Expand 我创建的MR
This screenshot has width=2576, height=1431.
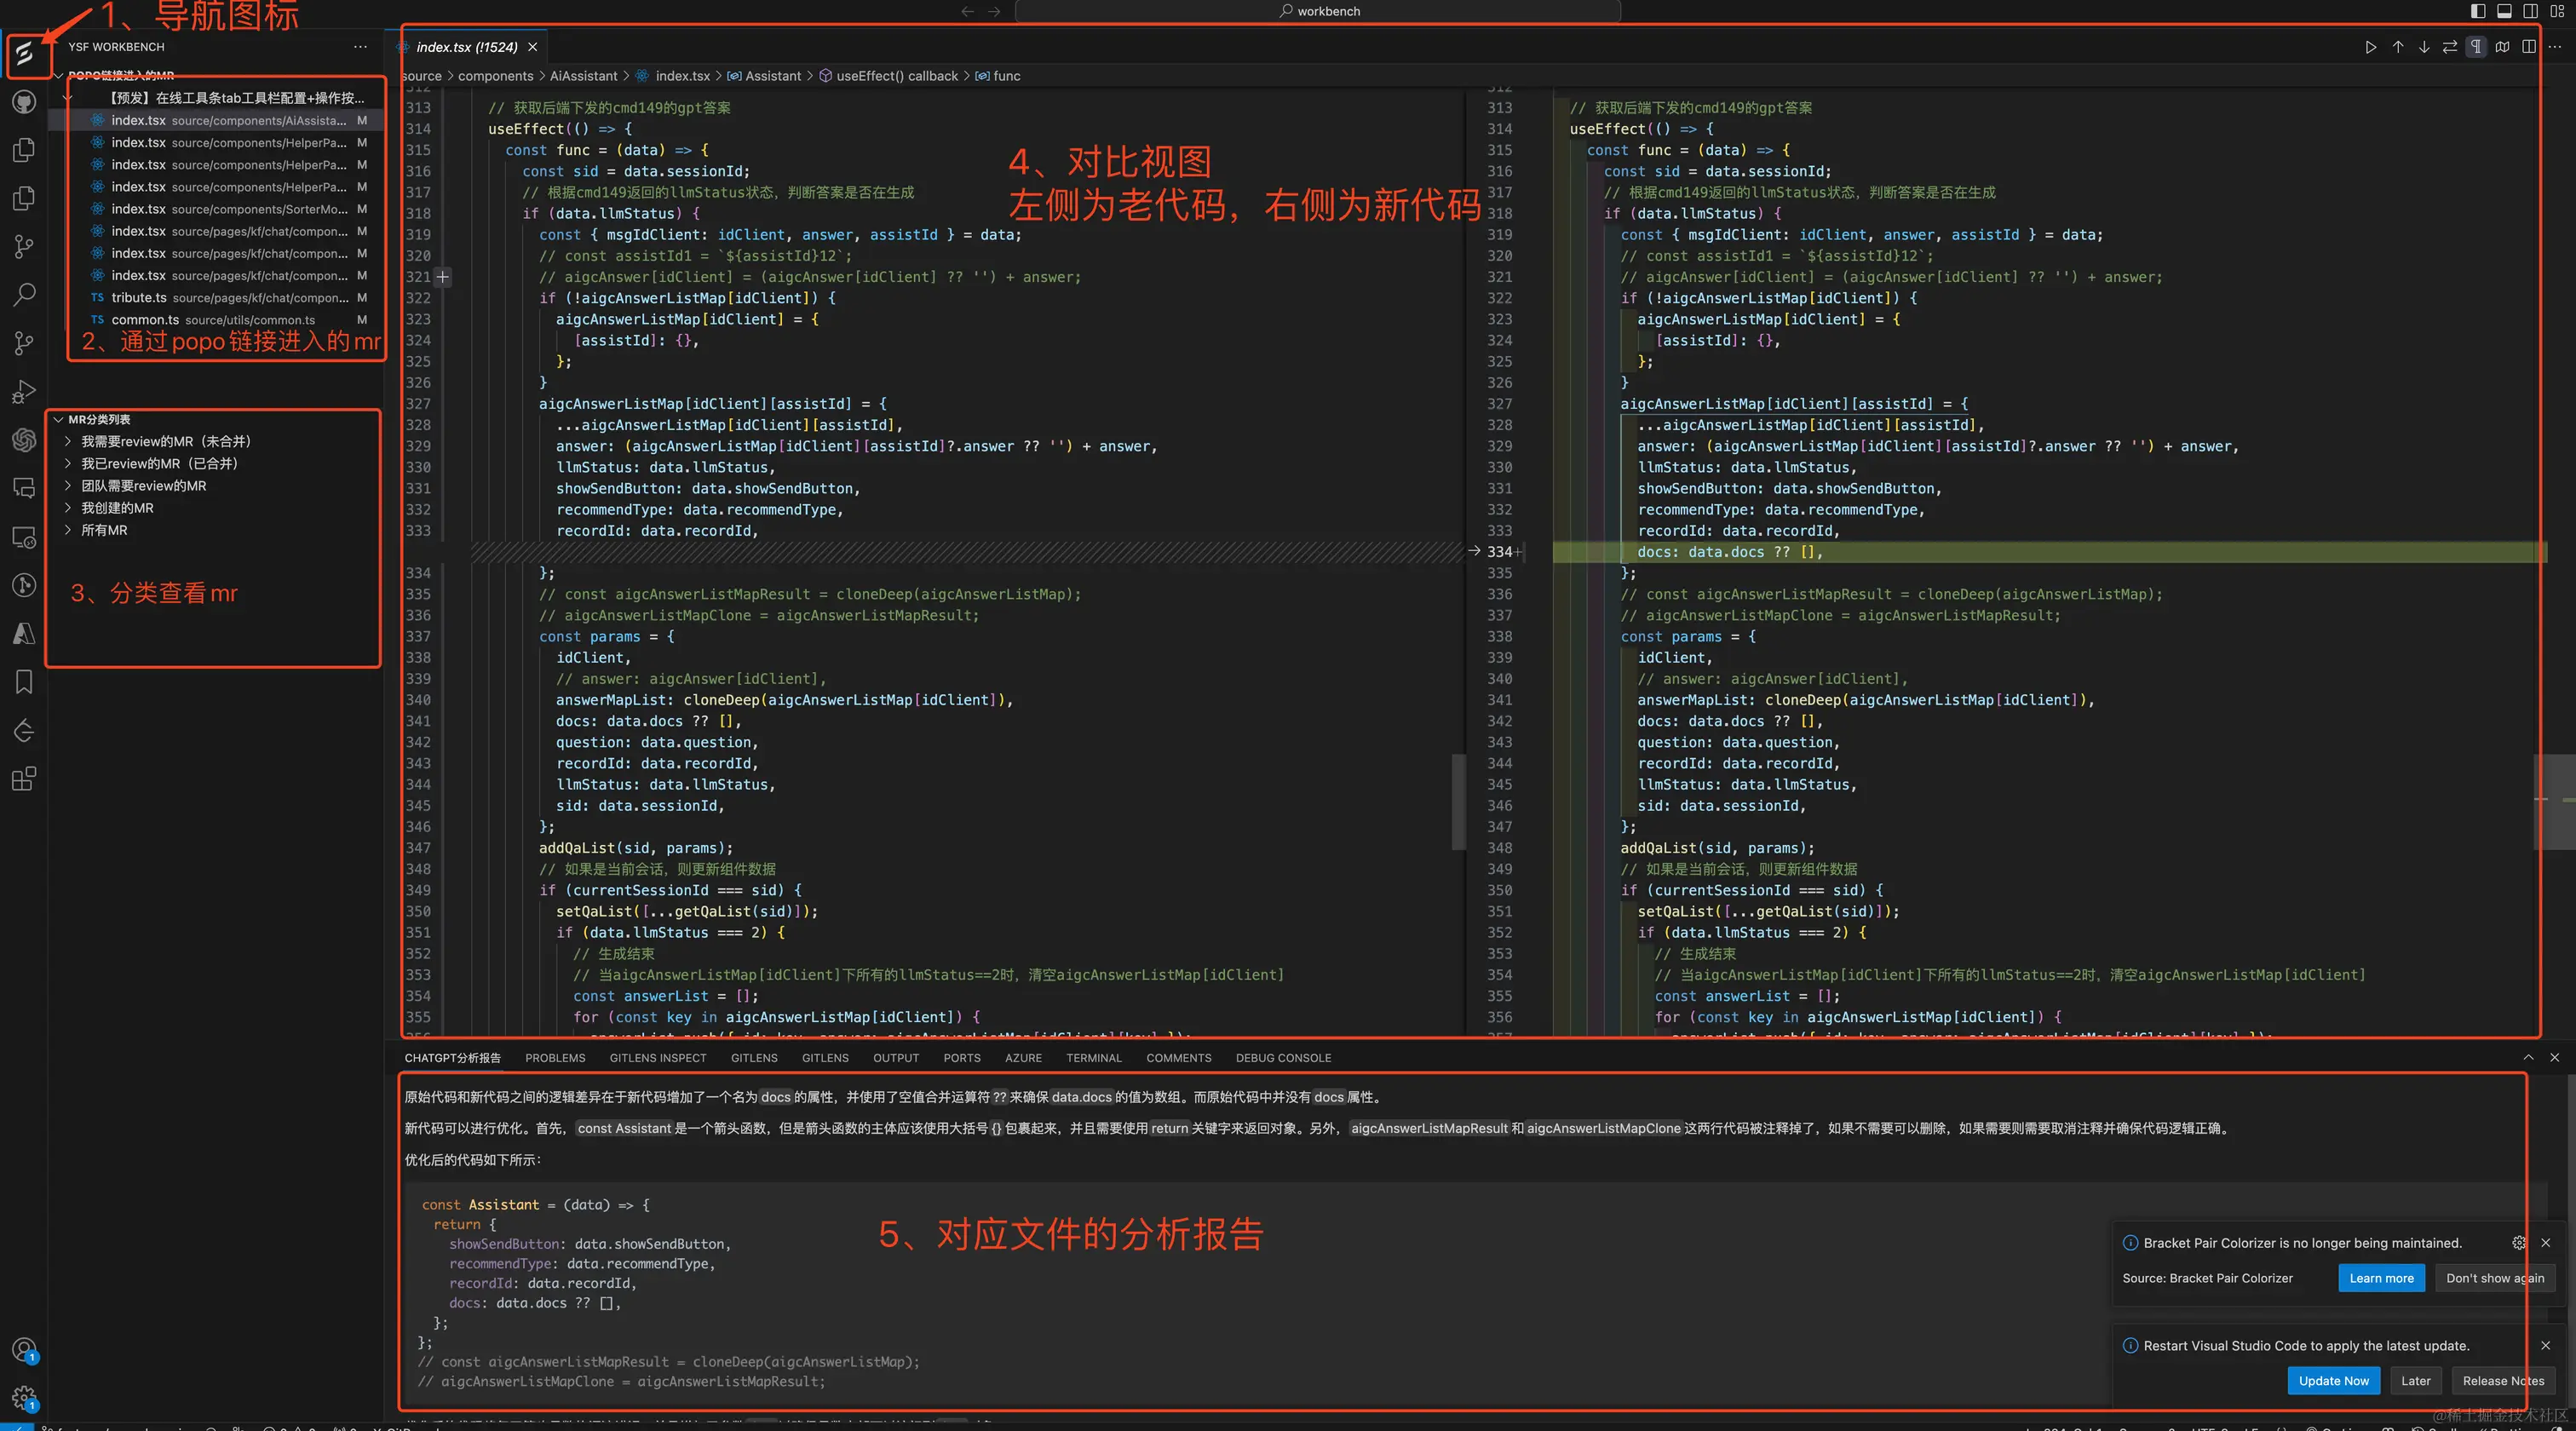69,508
